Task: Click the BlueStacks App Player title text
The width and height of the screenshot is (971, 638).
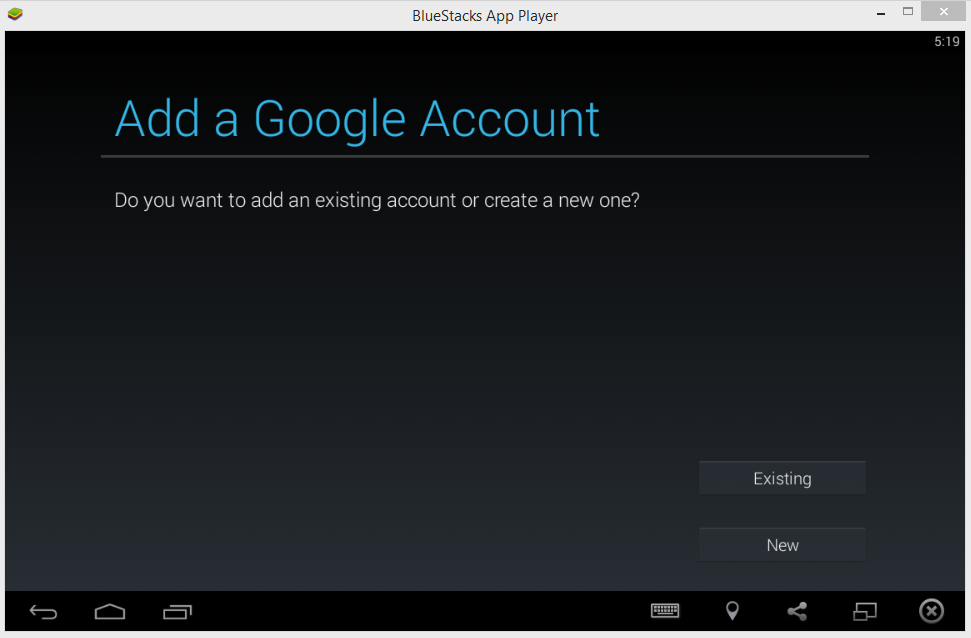Action: (x=485, y=15)
